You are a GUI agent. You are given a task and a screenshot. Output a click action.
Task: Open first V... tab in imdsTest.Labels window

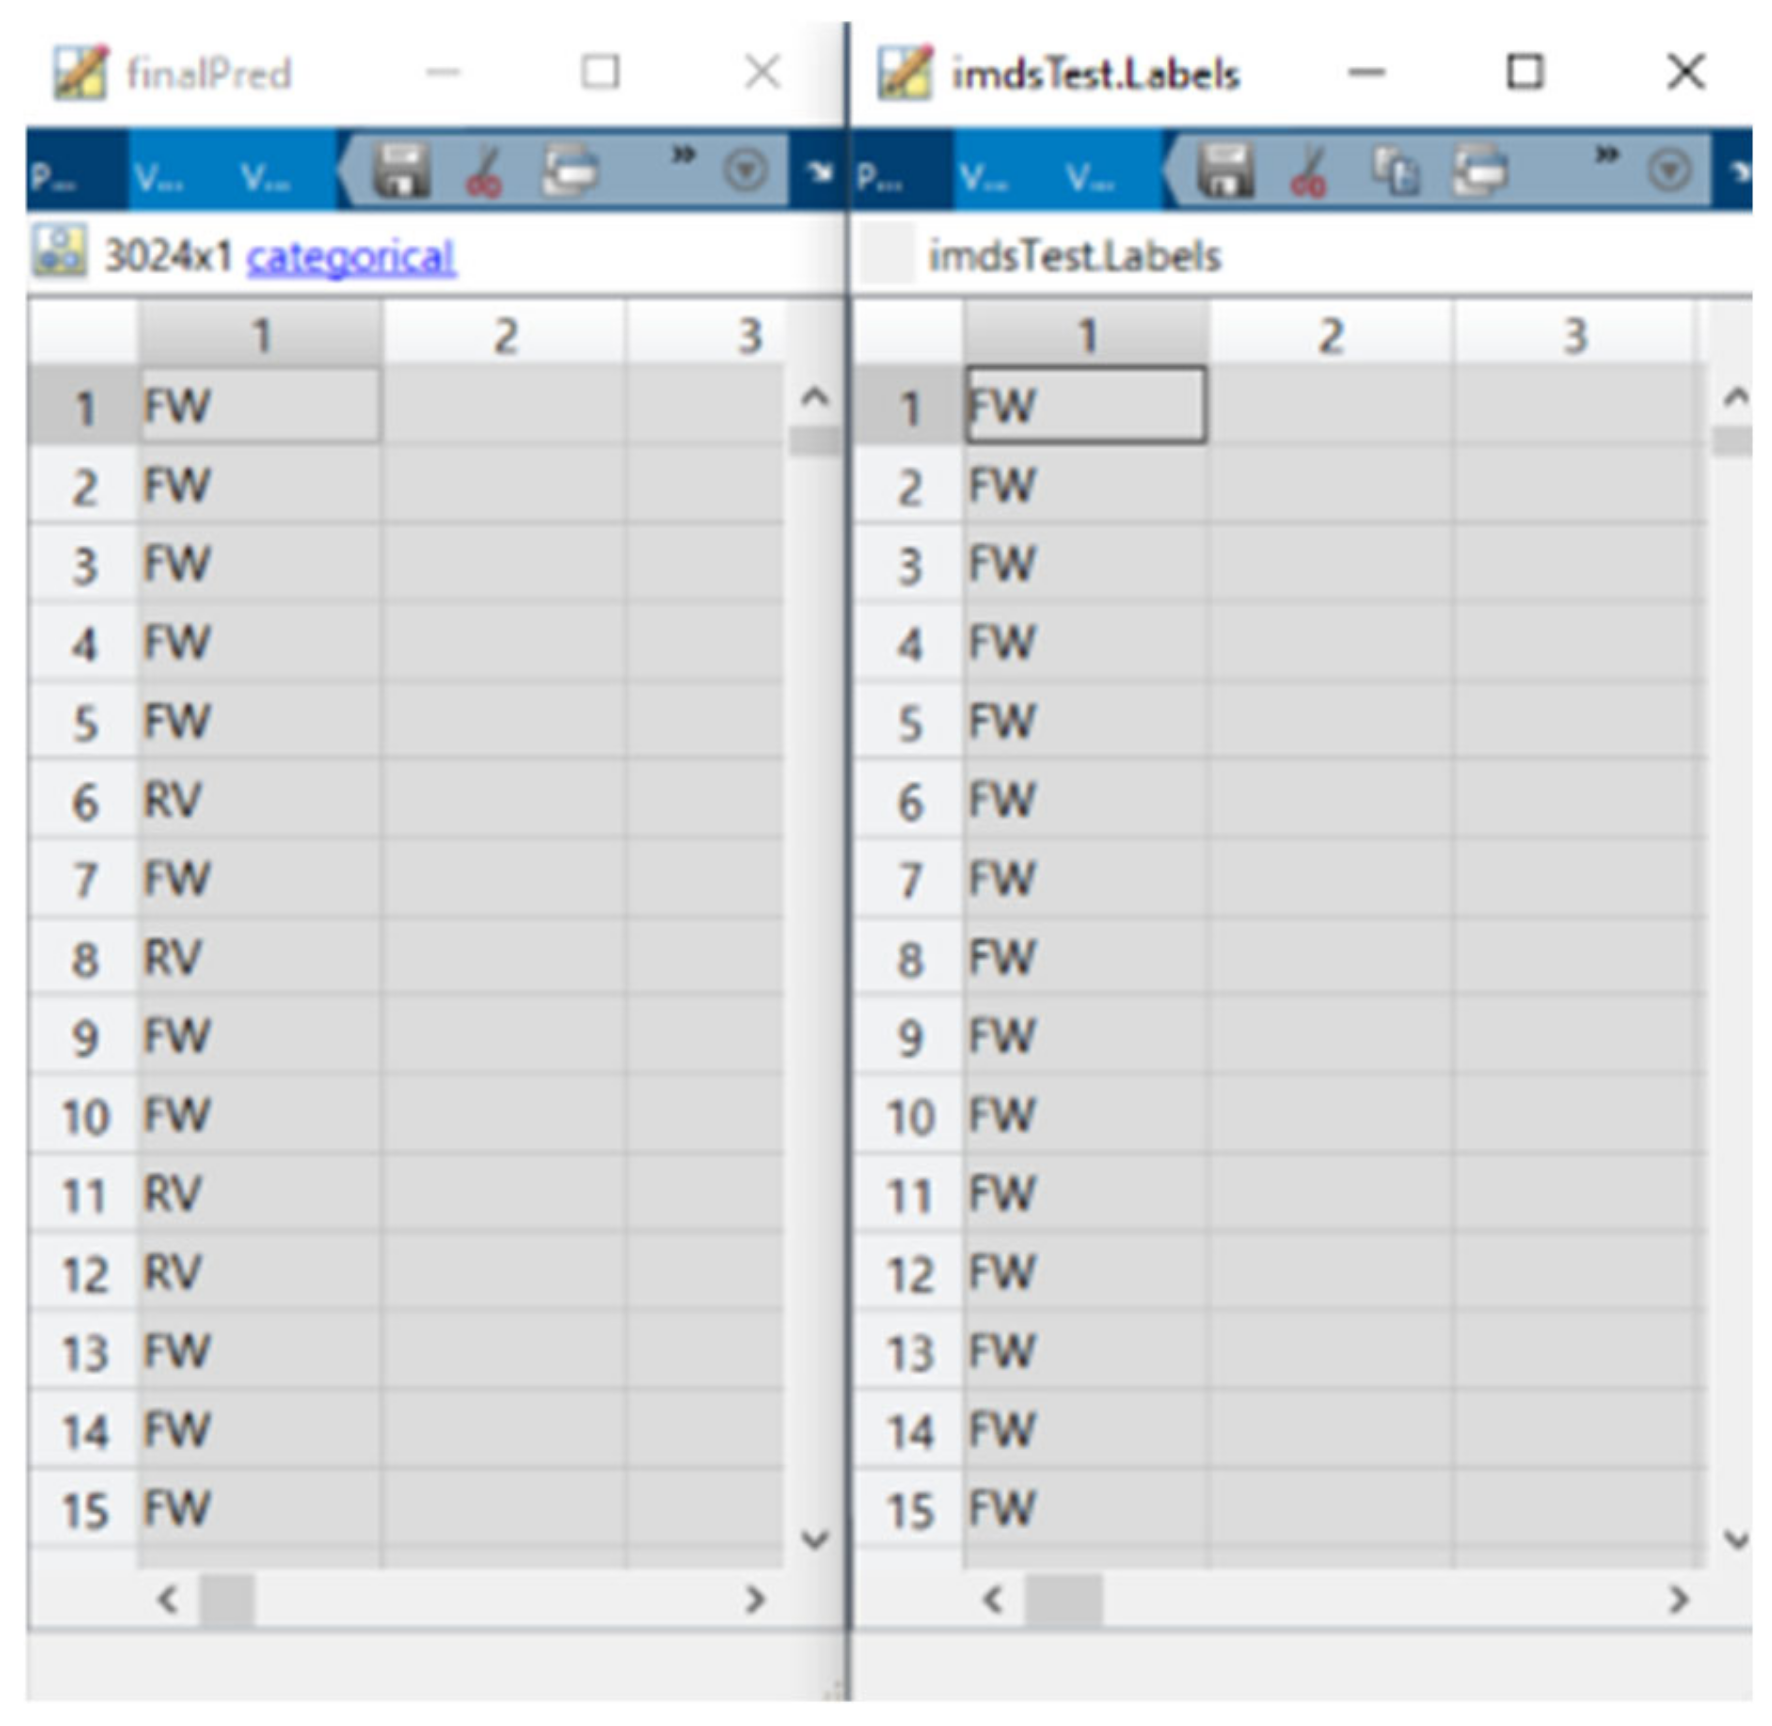(x=984, y=178)
